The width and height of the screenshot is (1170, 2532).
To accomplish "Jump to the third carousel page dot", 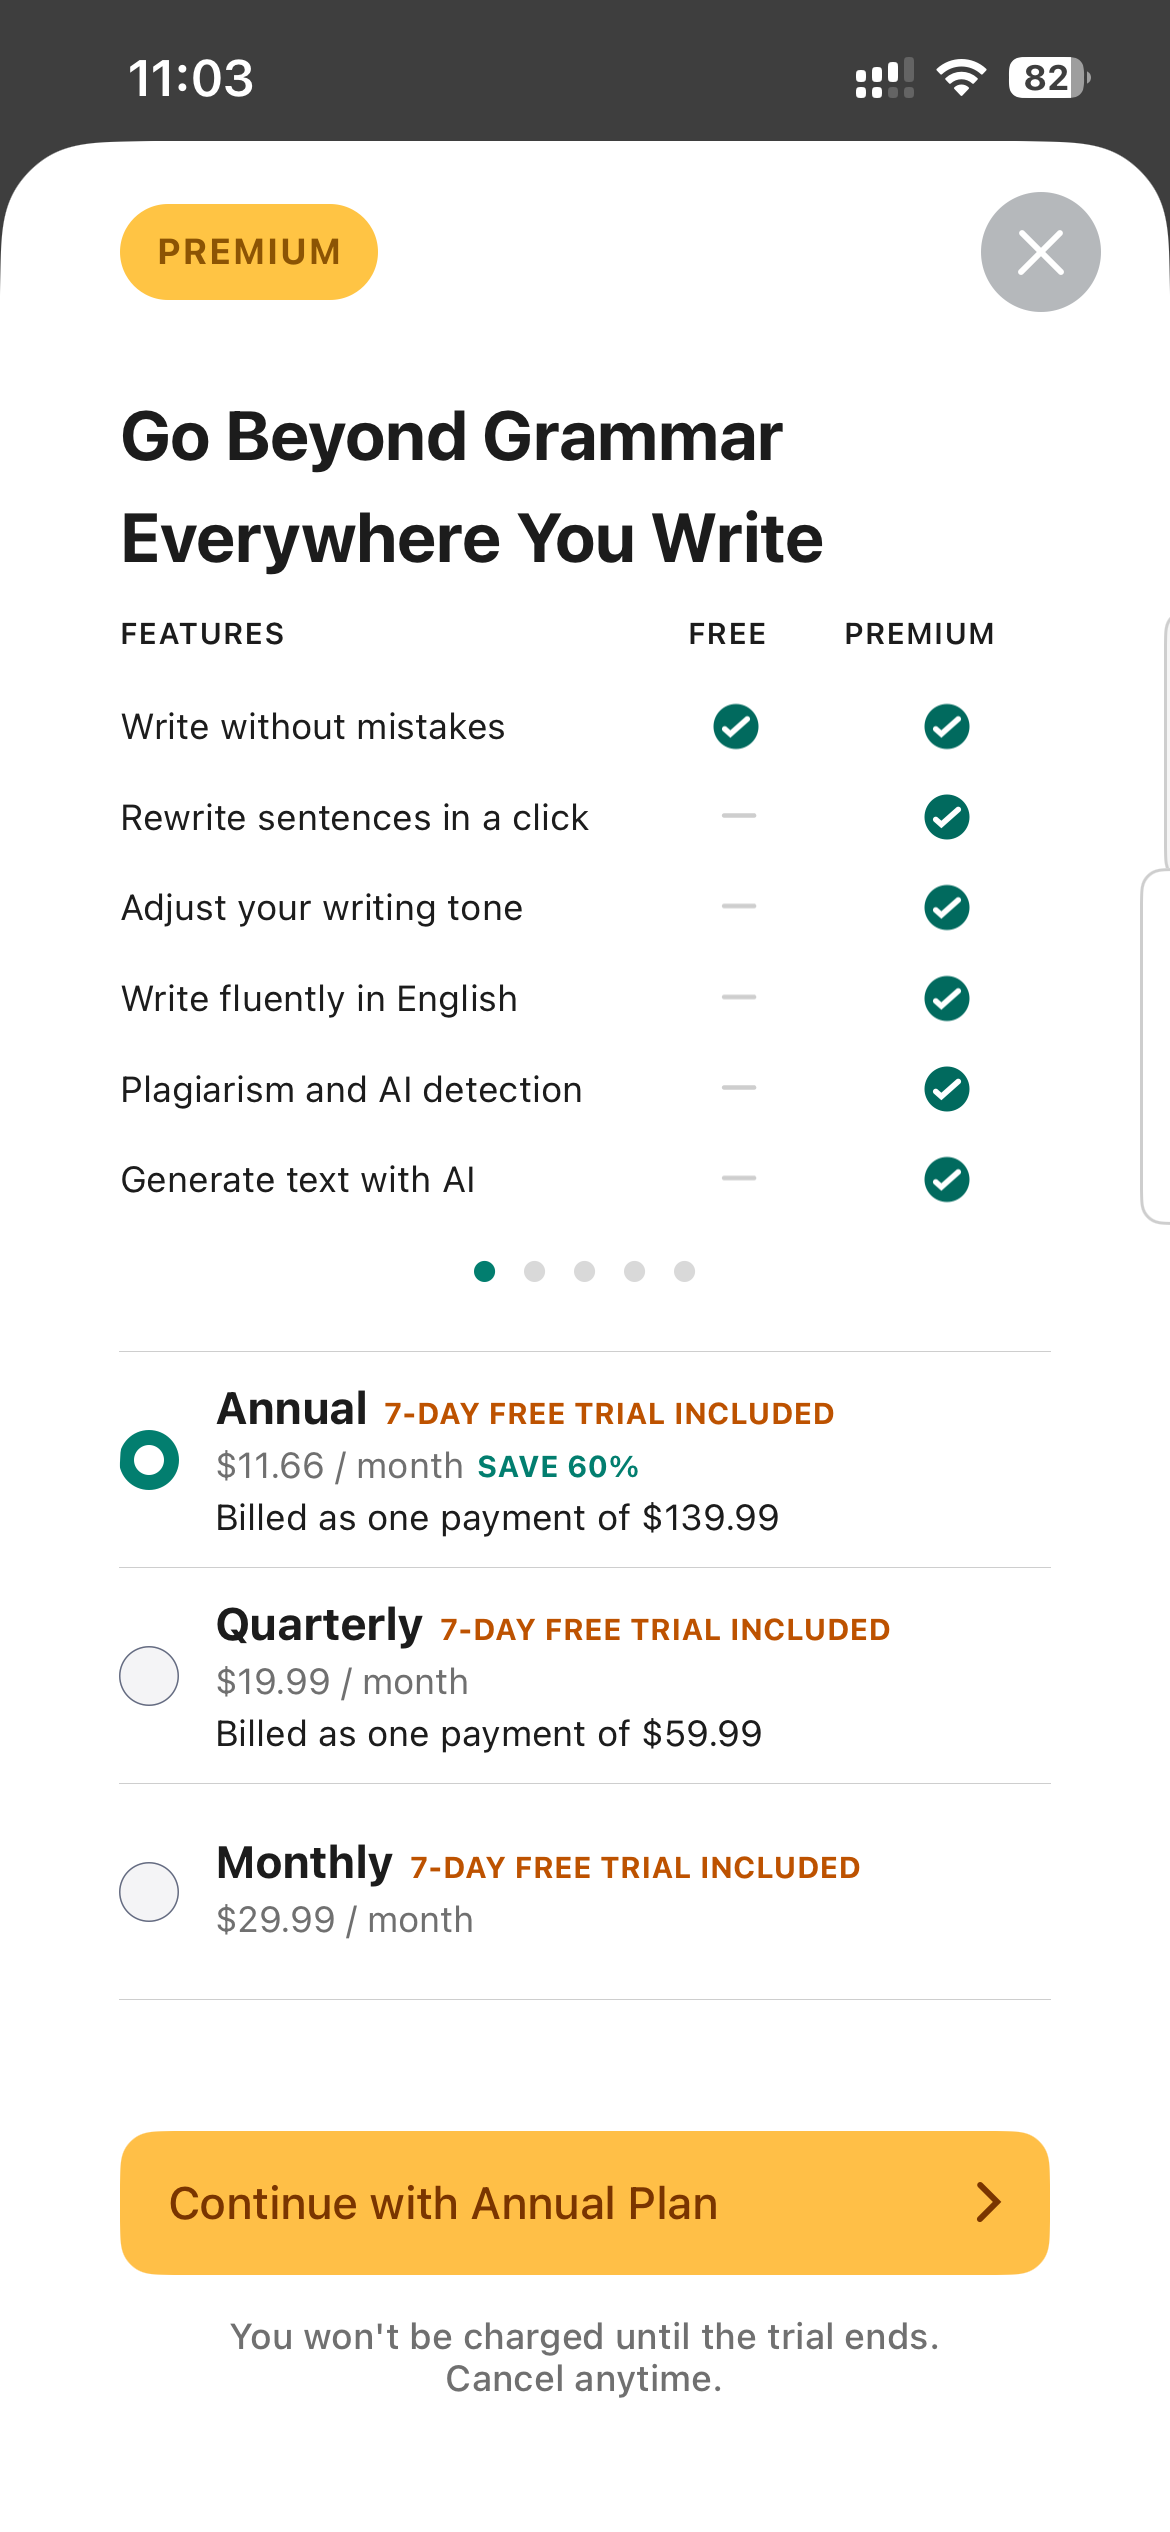I will (585, 1271).
